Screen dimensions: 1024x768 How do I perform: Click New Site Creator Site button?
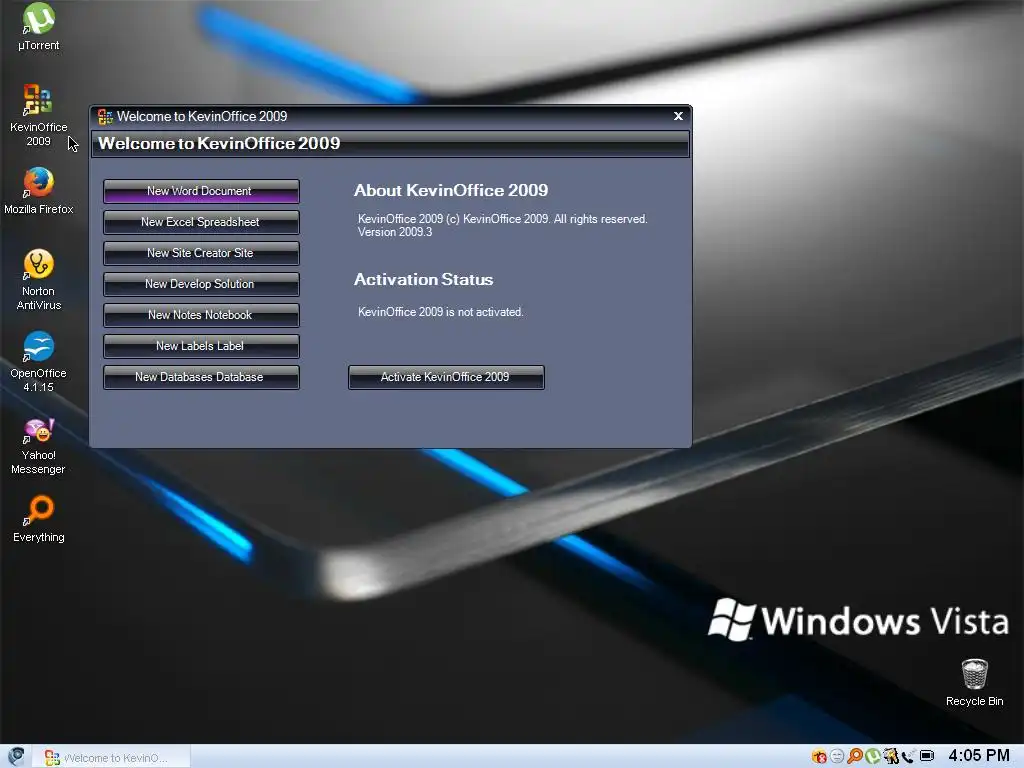point(201,253)
